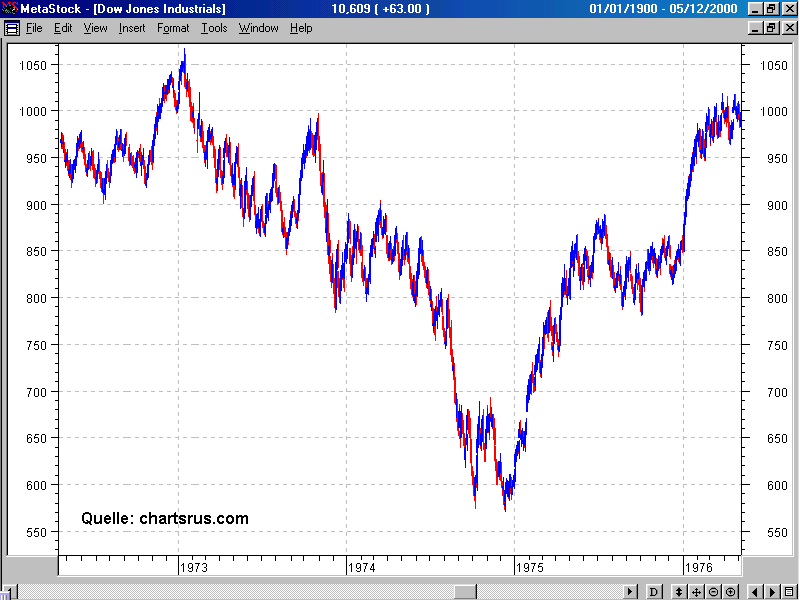800x600 pixels.
Task: Click the next security right triangle
Action: [772, 592]
